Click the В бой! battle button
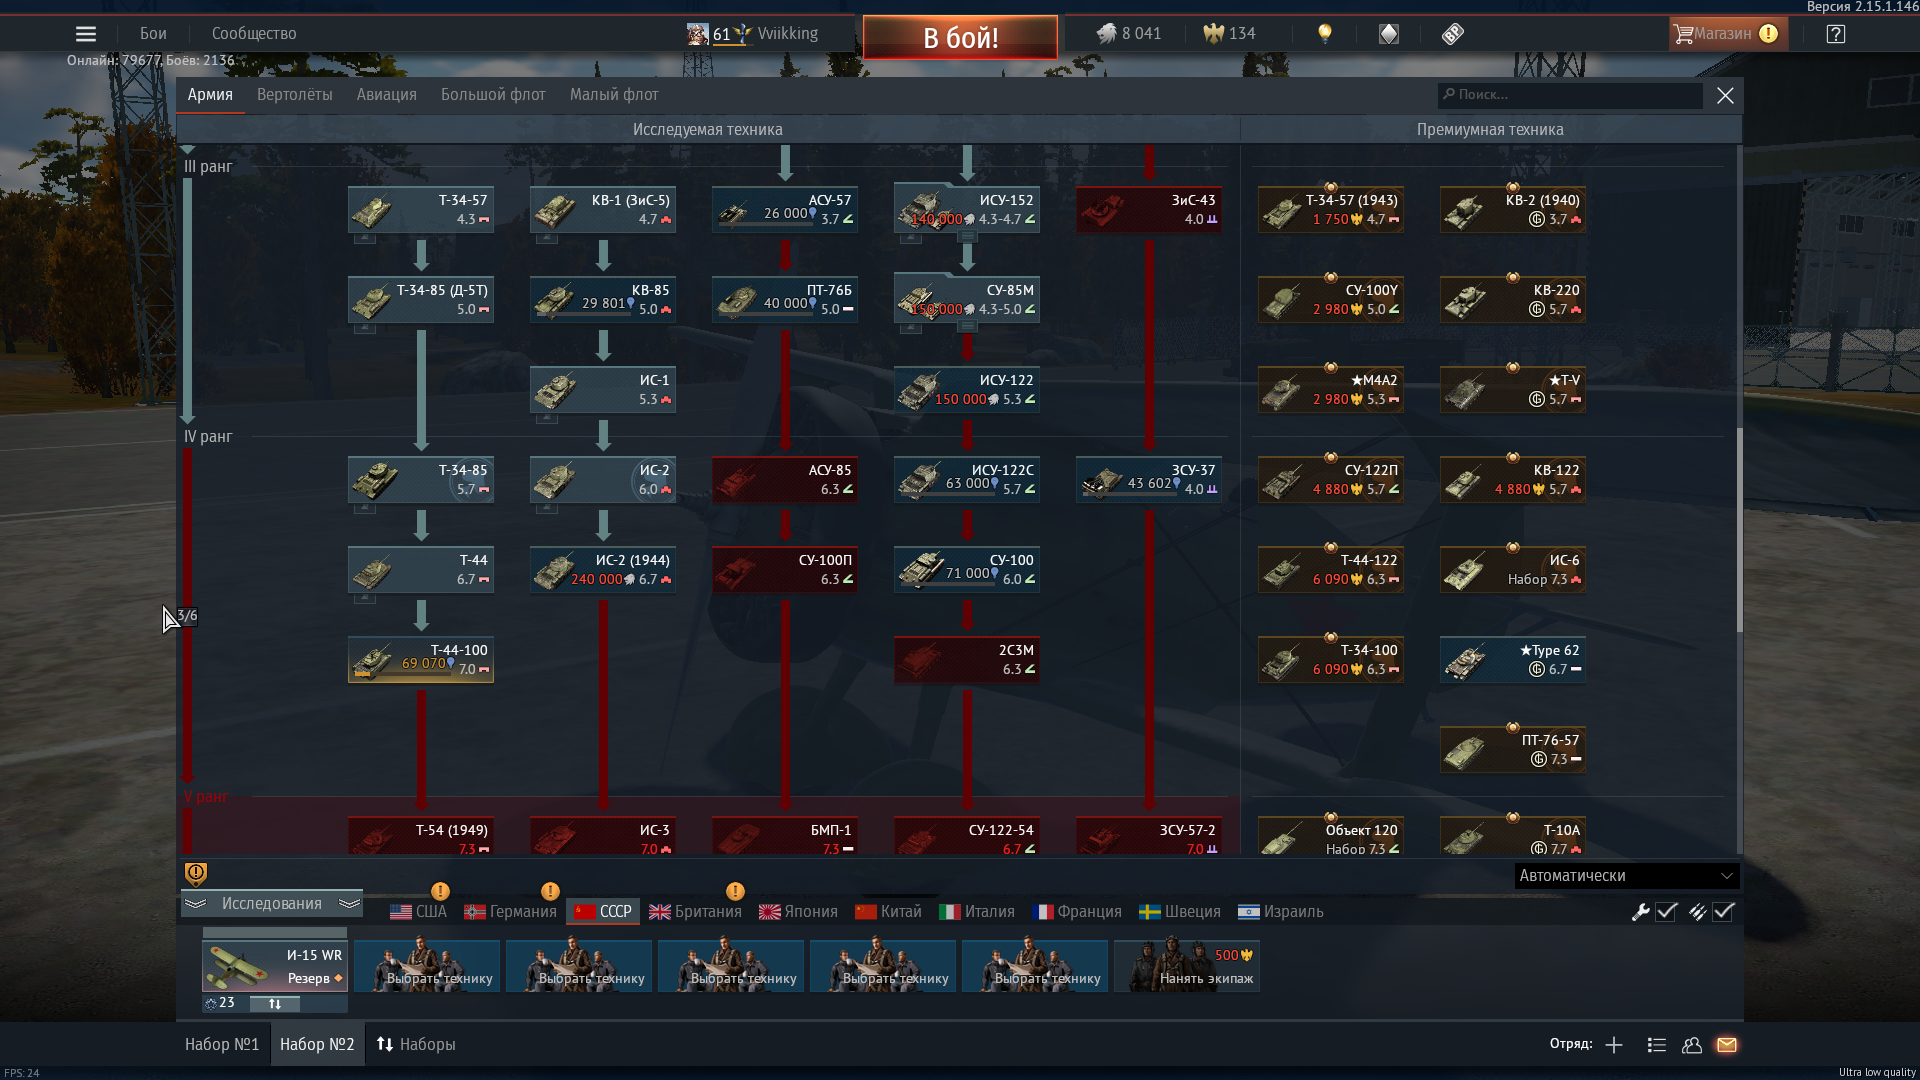 pyautogui.click(x=960, y=37)
